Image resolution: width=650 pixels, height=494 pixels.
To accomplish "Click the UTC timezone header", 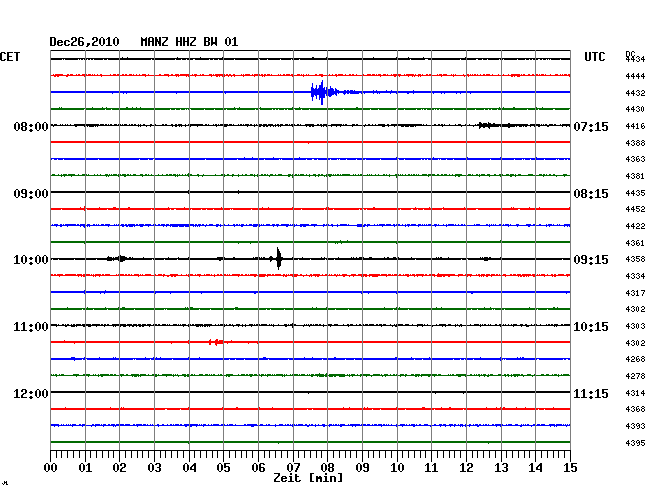I will tap(595, 57).
